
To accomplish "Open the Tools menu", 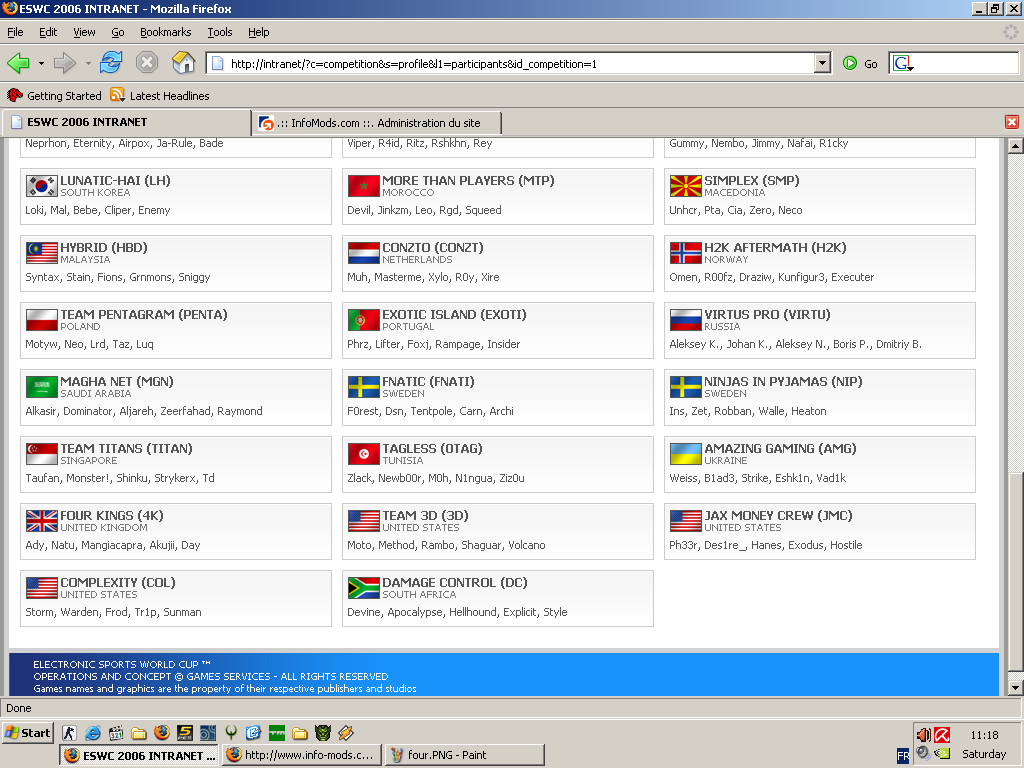I will click(x=219, y=32).
